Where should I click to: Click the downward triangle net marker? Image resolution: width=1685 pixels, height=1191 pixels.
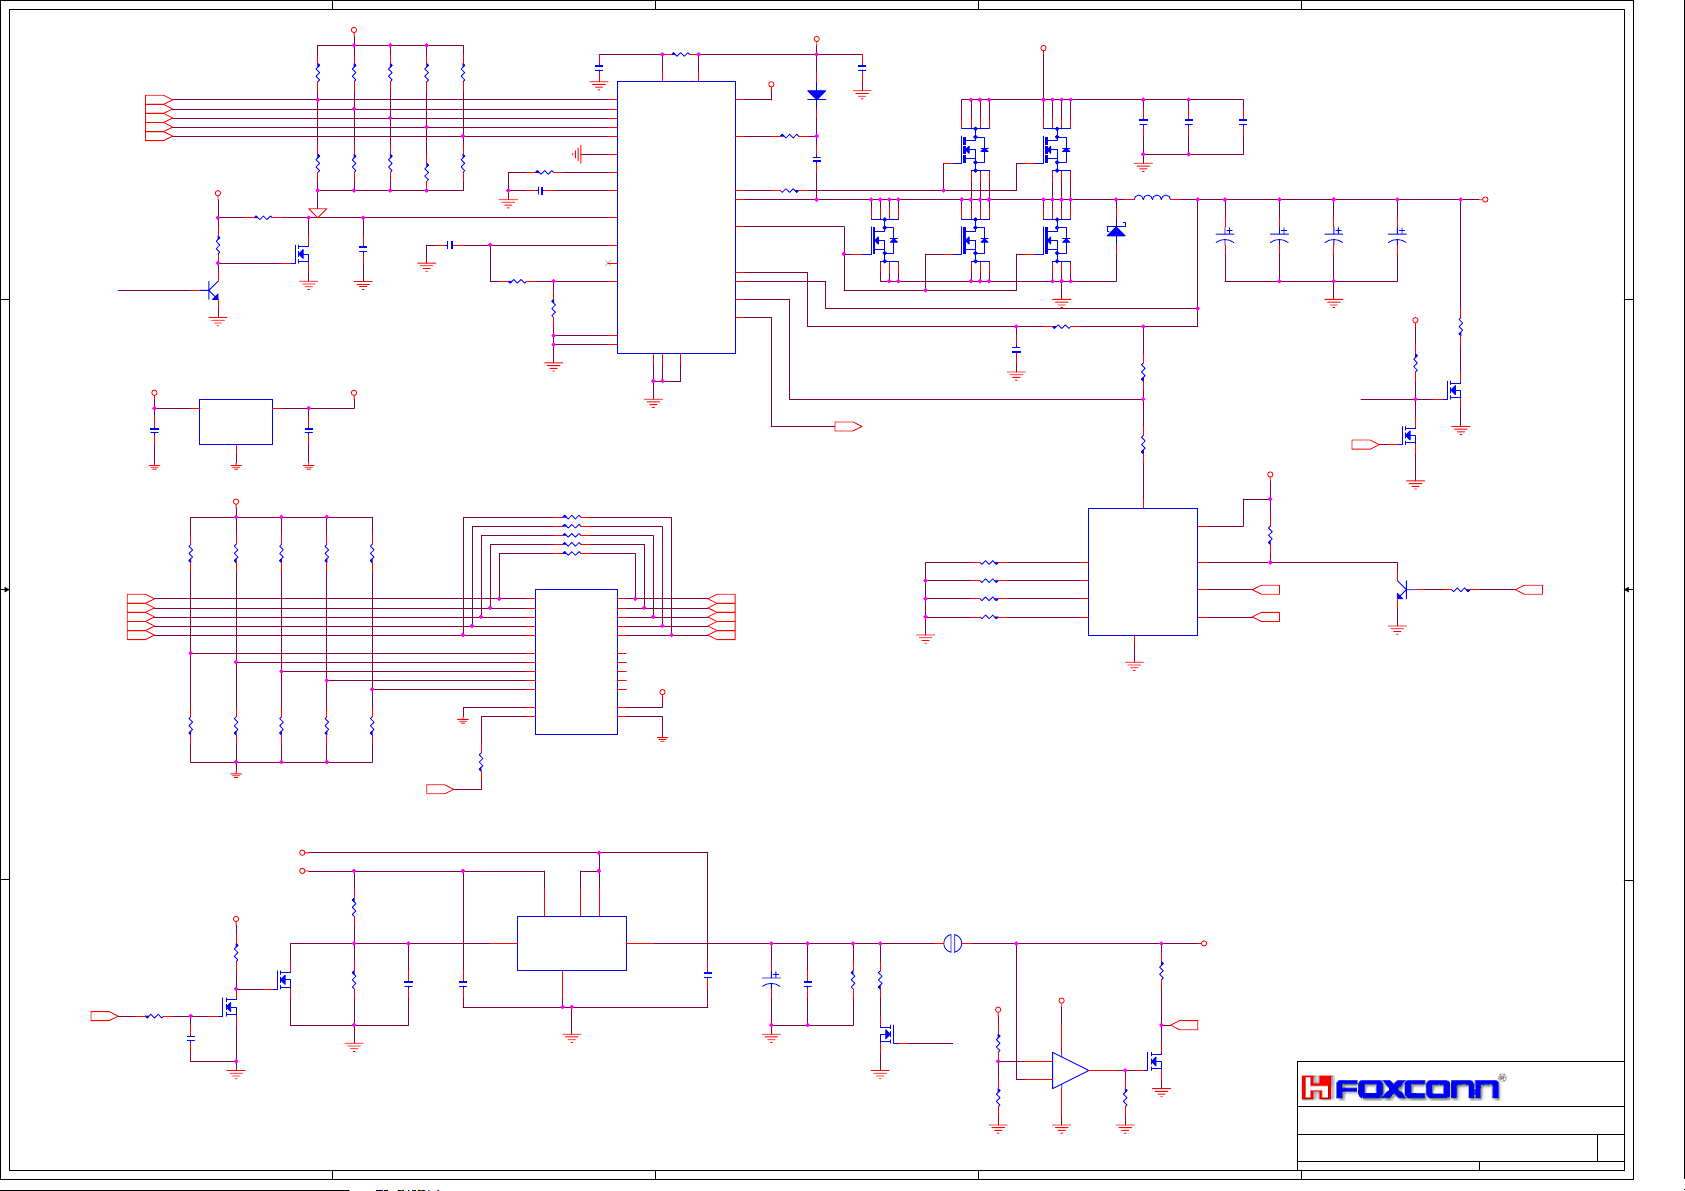click(x=317, y=212)
